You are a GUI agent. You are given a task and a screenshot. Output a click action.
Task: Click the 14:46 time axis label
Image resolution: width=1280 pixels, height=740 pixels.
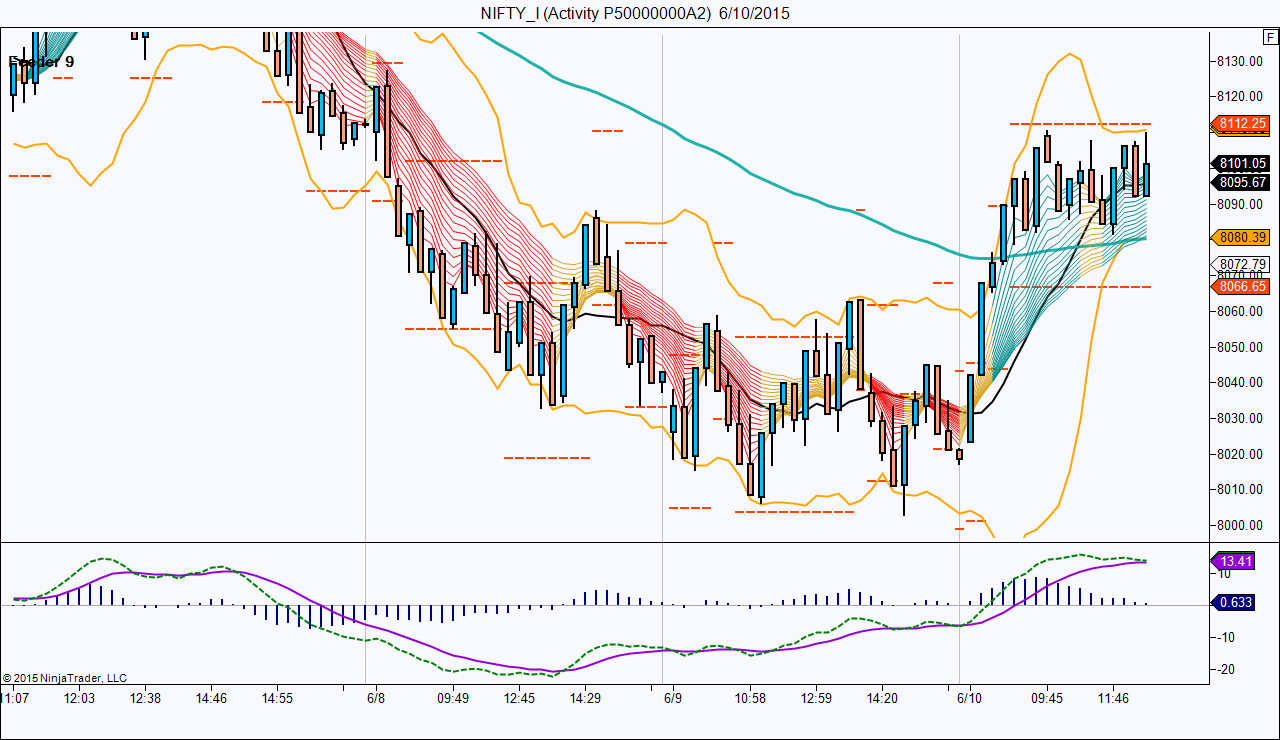211,698
